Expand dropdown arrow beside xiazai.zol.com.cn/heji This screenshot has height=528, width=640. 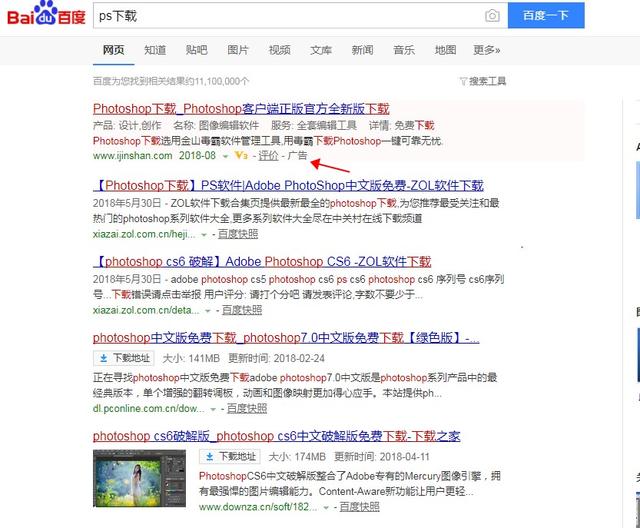coord(204,235)
